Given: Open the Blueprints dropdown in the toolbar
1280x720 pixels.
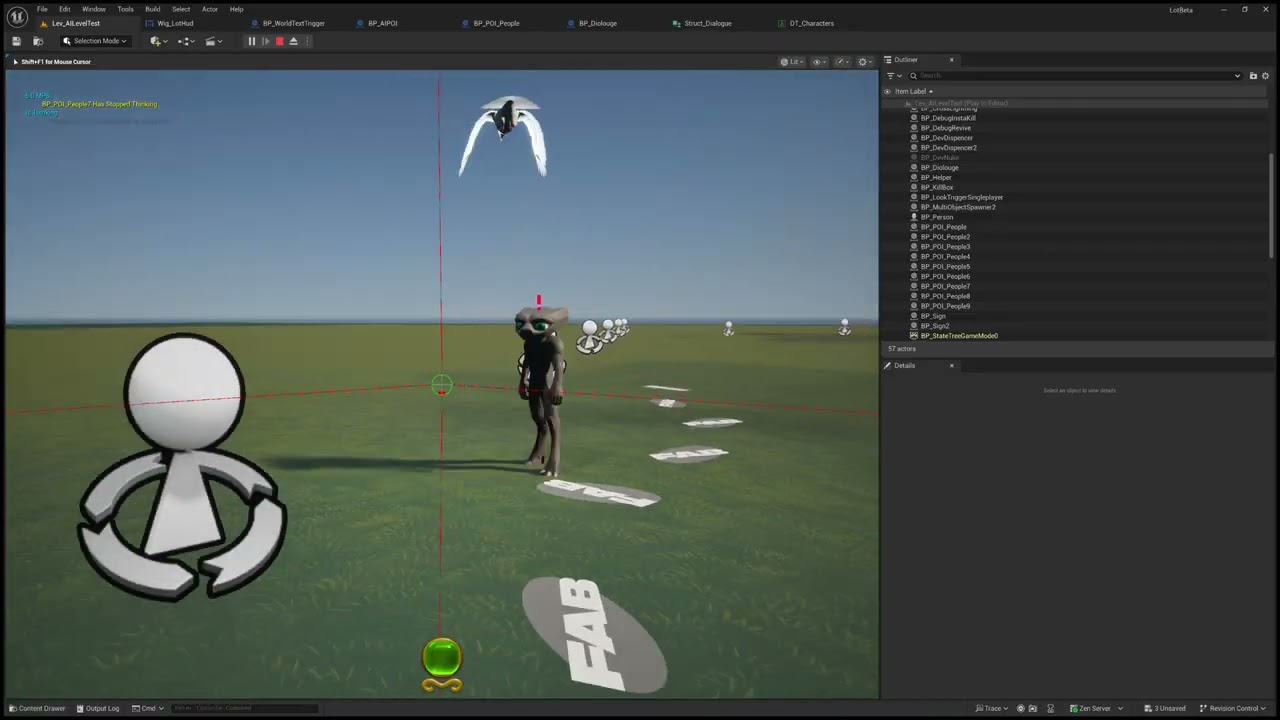Looking at the screenshot, I should 185,41.
